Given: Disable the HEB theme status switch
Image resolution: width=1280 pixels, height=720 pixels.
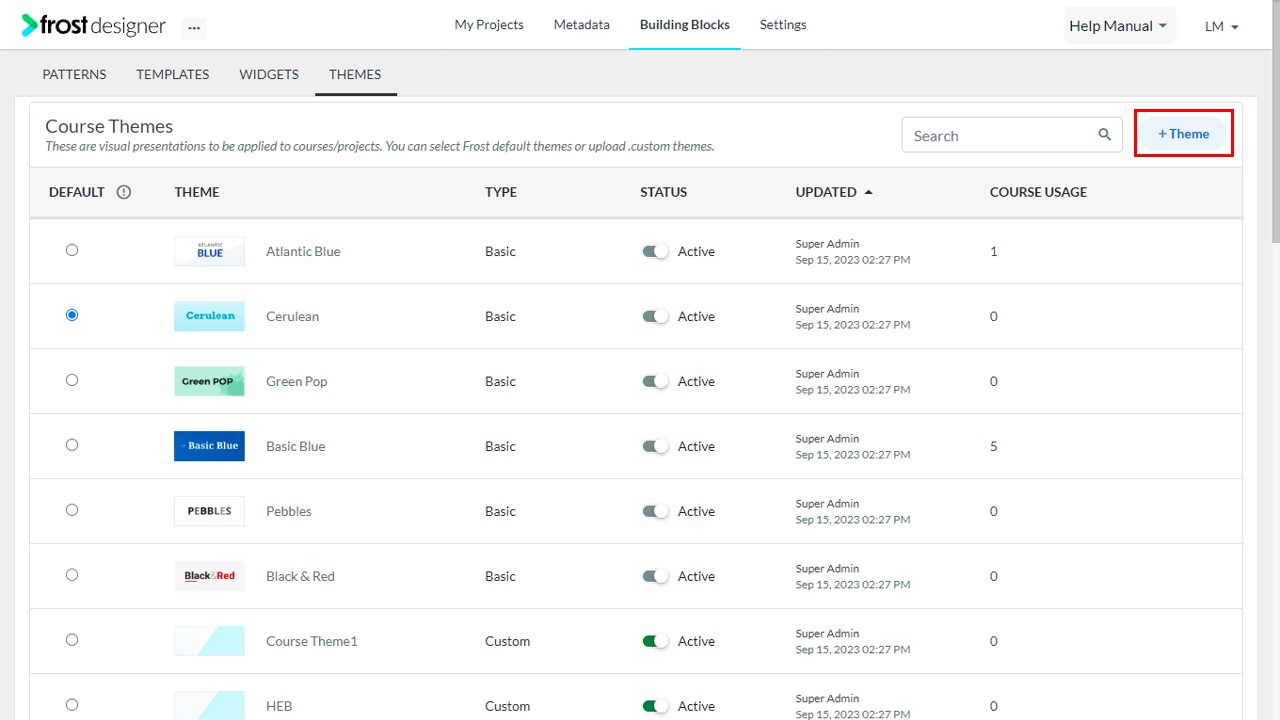Looking at the screenshot, I should [x=655, y=706].
